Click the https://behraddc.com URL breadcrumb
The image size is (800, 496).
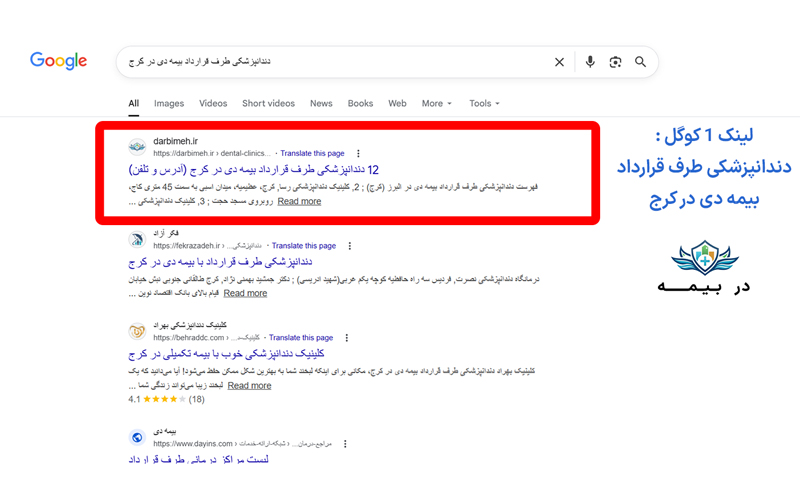pos(206,338)
